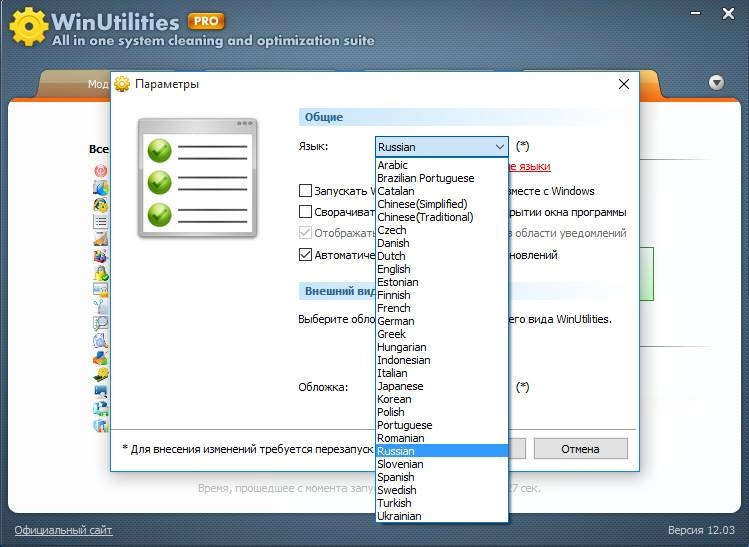The height and width of the screenshot is (547, 749).
Task: Minimize the WinUtilities main window
Action: 696,13
